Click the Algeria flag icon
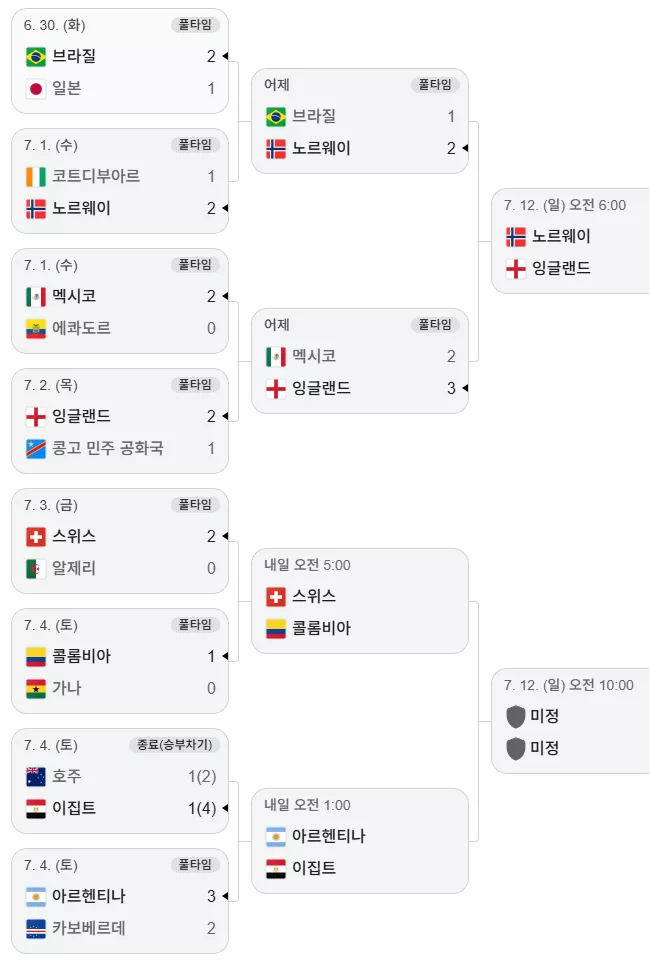 36,569
